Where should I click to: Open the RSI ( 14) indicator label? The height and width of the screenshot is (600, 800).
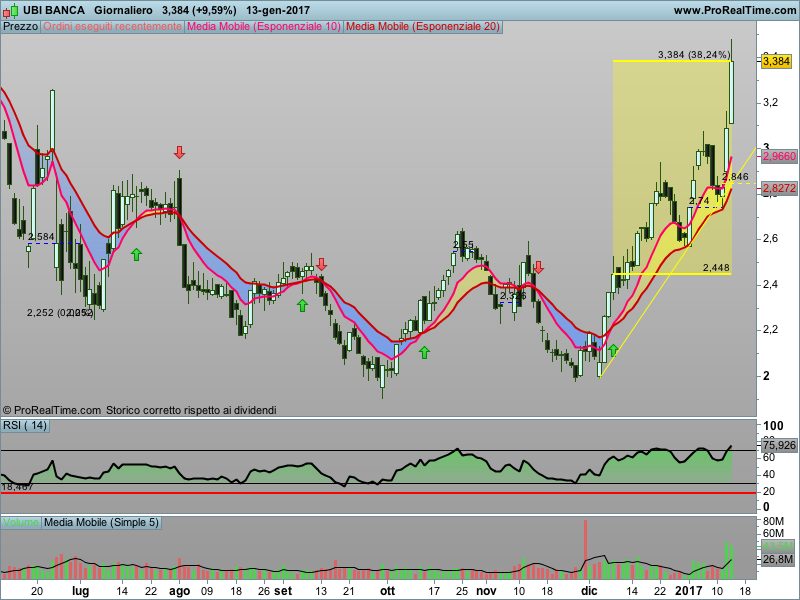tap(25, 426)
